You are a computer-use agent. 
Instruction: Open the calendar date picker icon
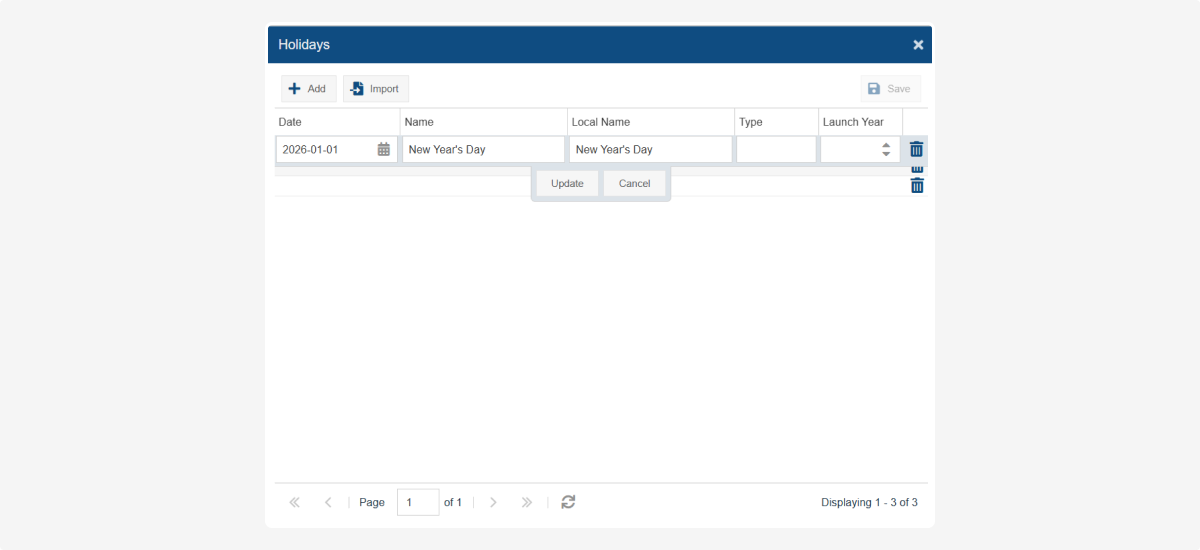tap(384, 150)
